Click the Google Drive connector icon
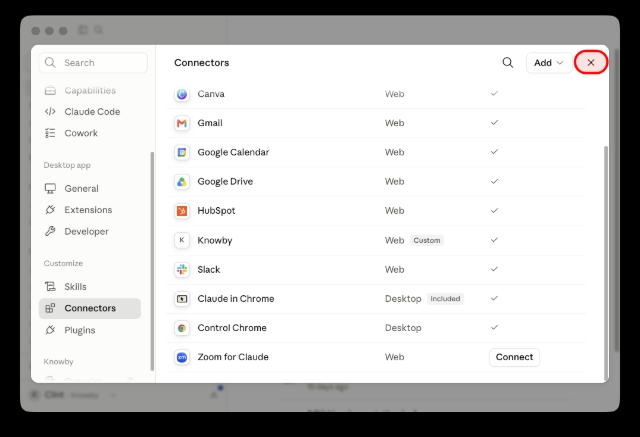This screenshot has height=437, width=640. pyautogui.click(x=182, y=182)
